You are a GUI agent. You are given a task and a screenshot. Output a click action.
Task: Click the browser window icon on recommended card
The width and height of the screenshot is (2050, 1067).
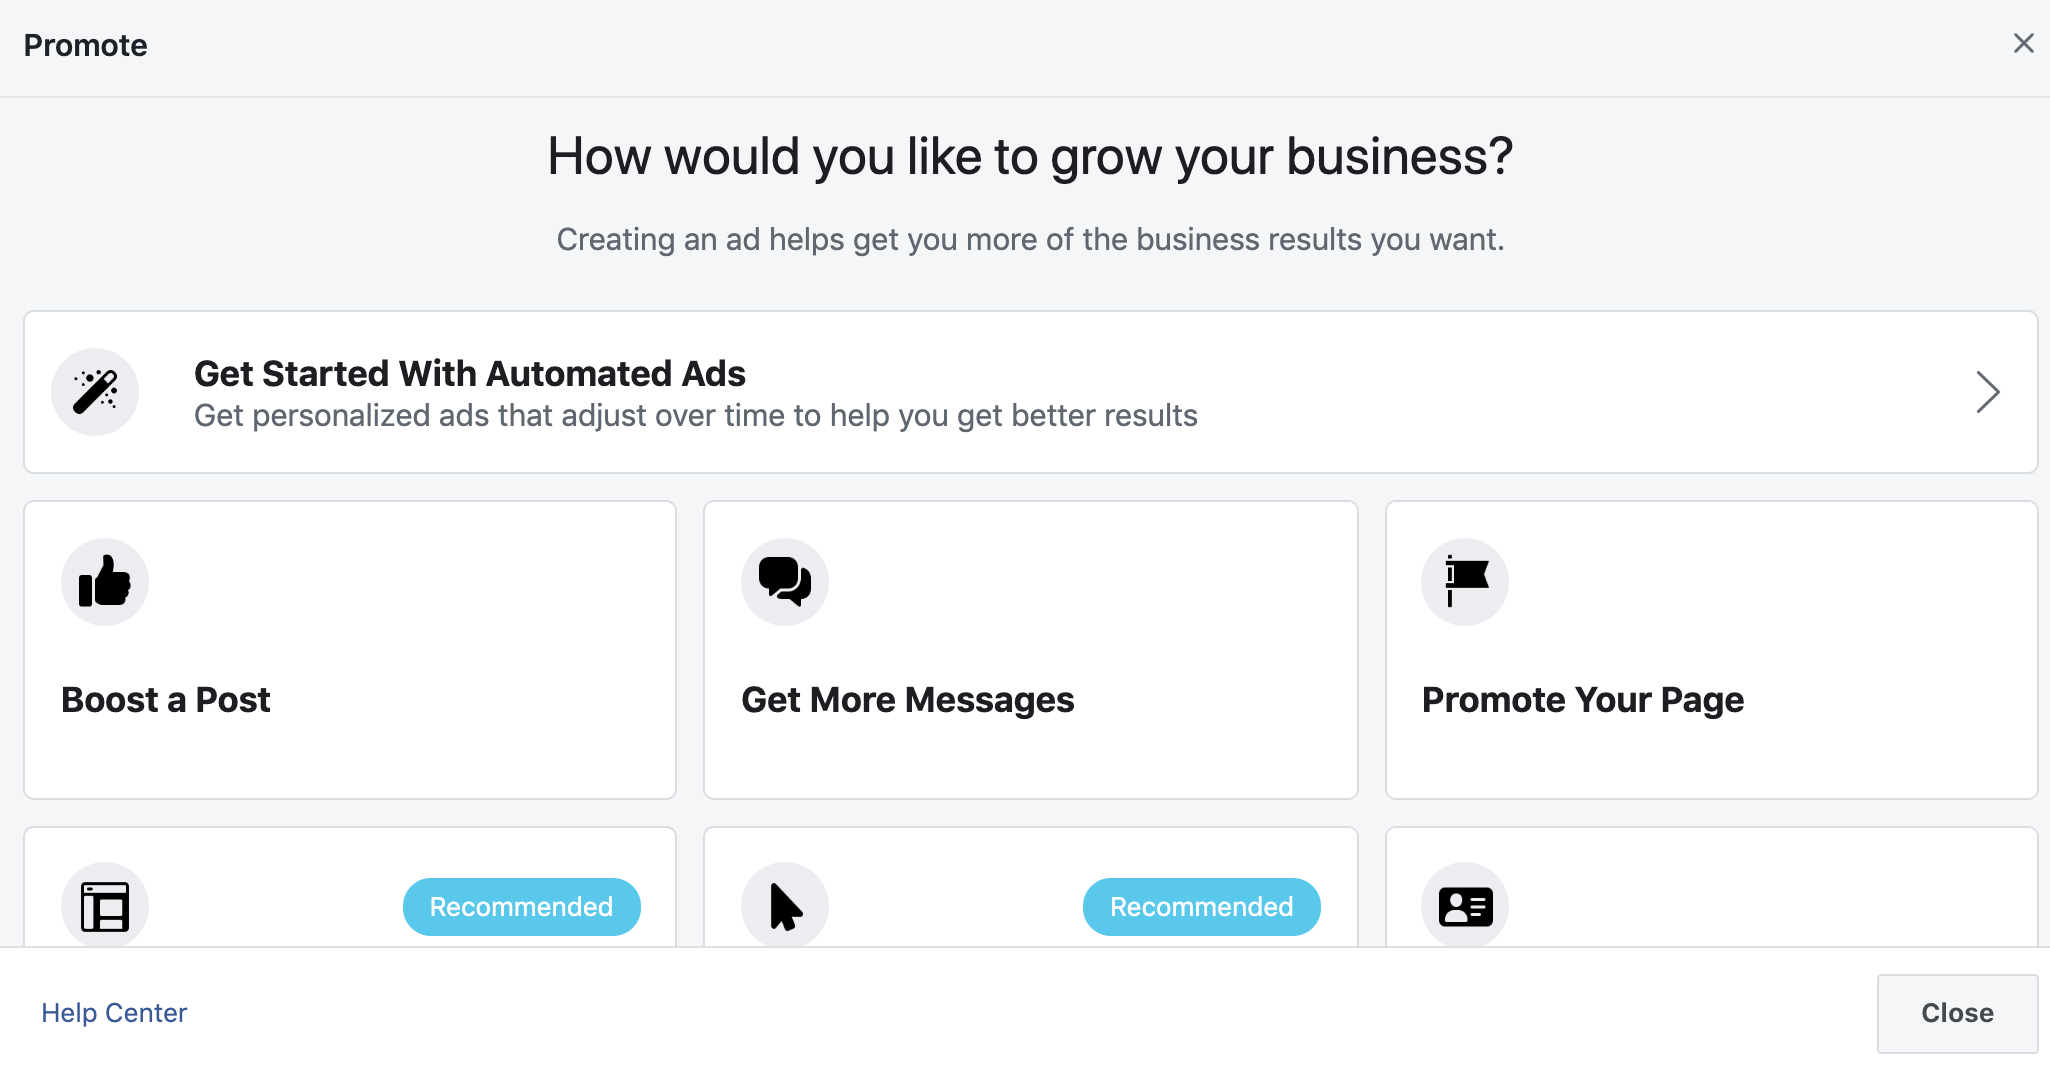pyautogui.click(x=105, y=905)
